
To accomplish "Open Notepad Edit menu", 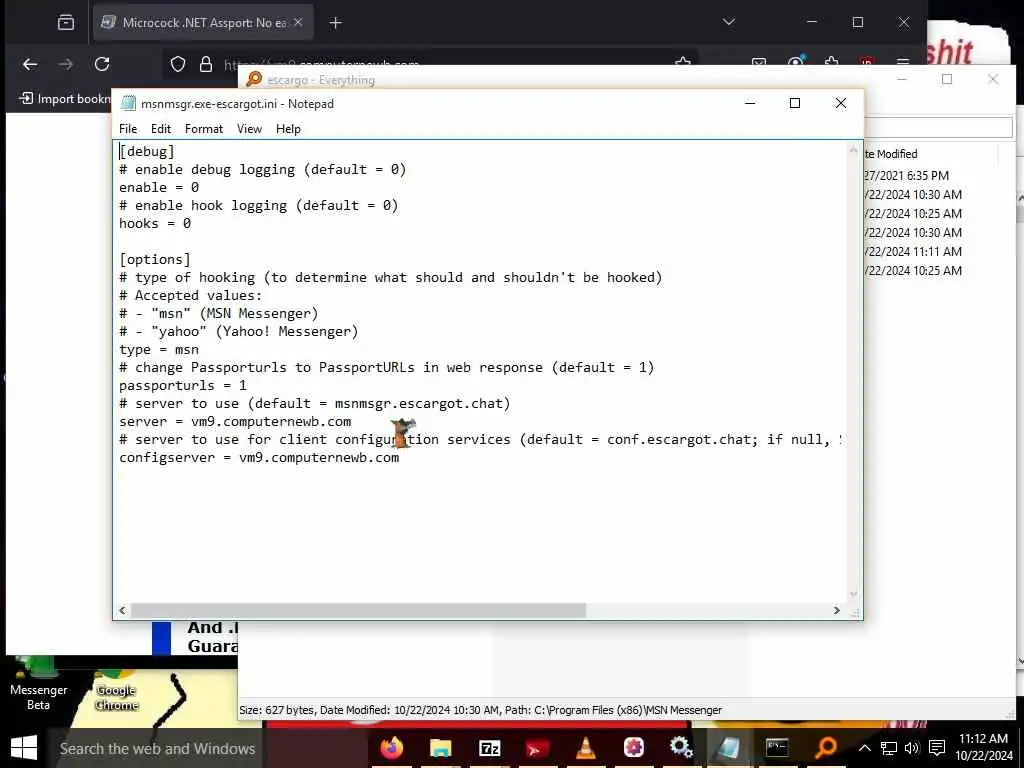I will pyautogui.click(x=161, y=129).
